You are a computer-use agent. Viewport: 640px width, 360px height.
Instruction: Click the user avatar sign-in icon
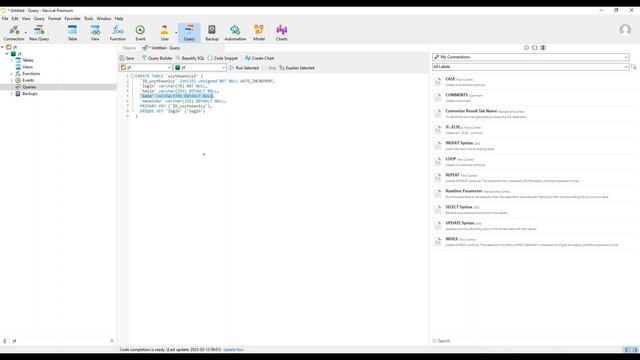coord(625,30)
